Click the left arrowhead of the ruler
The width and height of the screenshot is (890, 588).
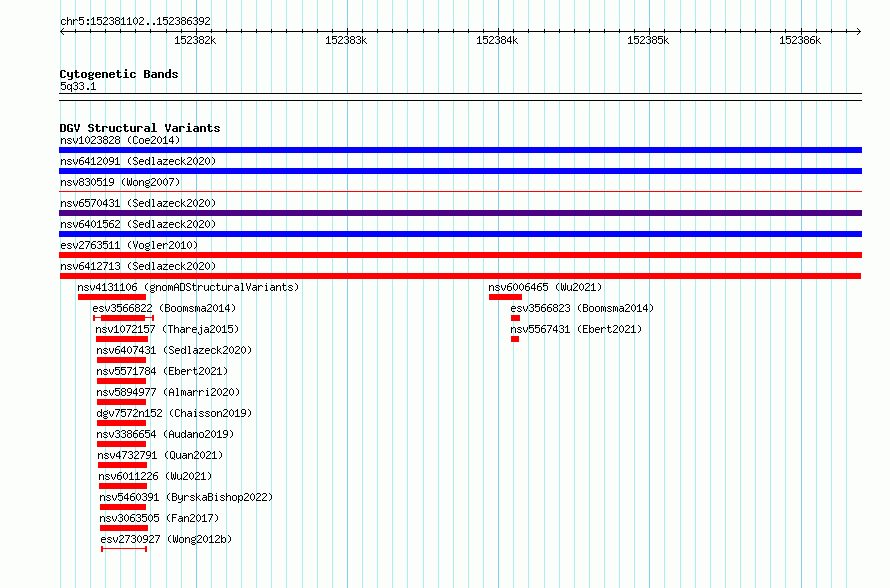click(x=62, y=31)
